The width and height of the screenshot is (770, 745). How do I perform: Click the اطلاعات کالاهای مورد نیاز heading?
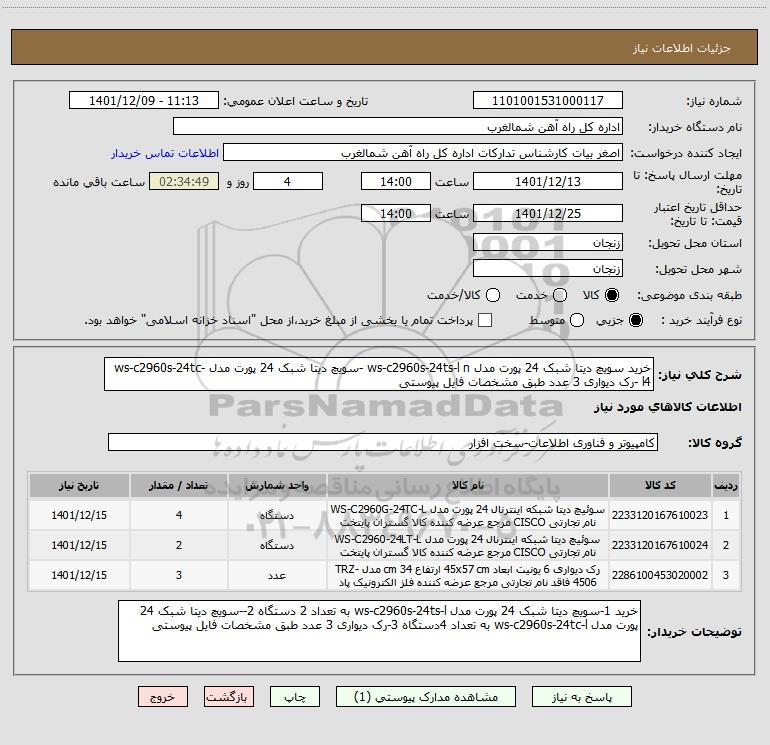(x=667, y=407)
